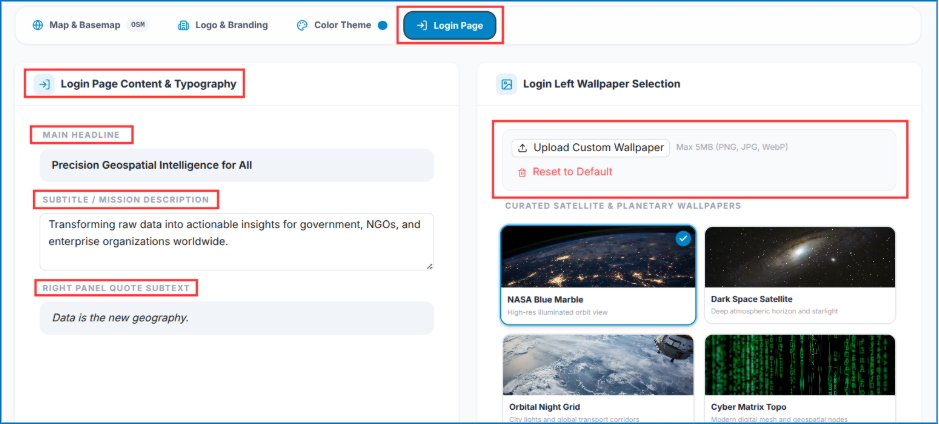Click the Login Left Wallpaper Selection title

coord(602,84)
